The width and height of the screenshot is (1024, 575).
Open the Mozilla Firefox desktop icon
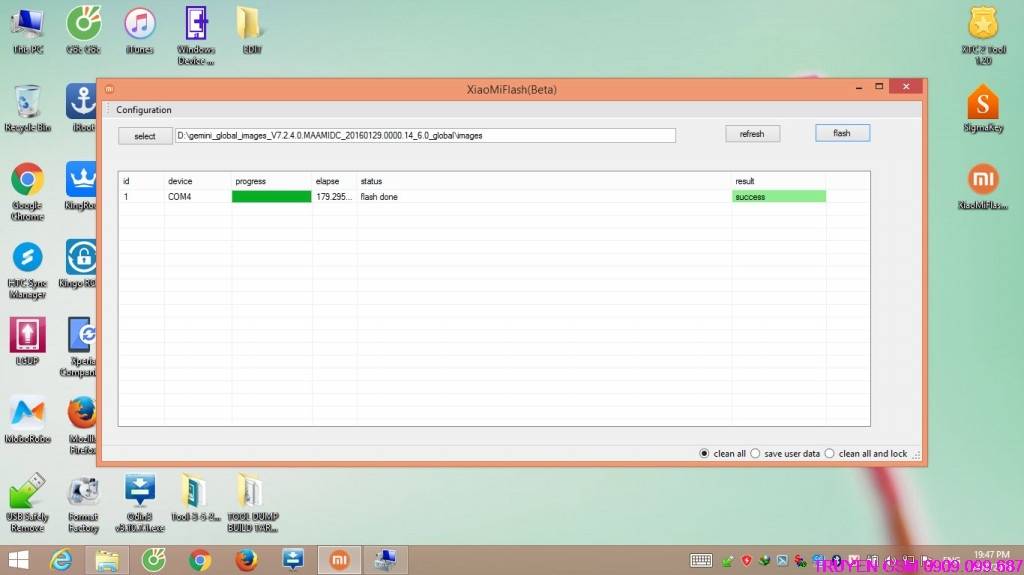pos(82,425)
